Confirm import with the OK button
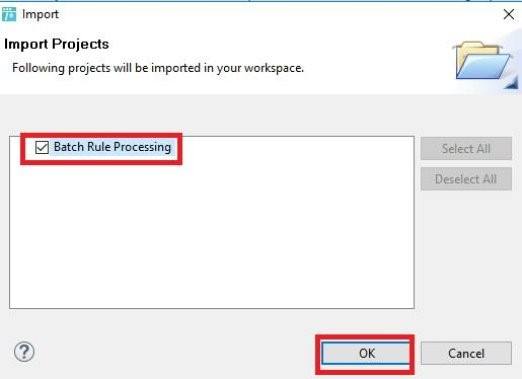522x379 pixels. pos(367,353)
